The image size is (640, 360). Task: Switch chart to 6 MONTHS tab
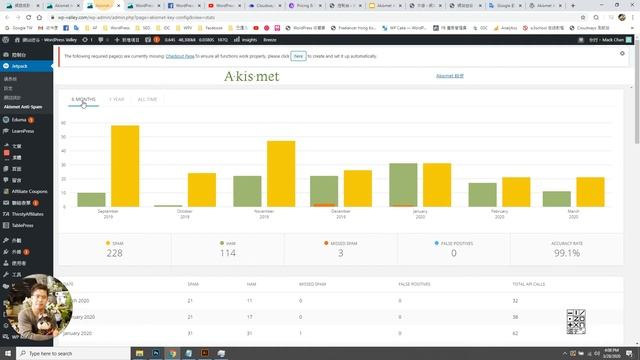[x=83, y=100]
